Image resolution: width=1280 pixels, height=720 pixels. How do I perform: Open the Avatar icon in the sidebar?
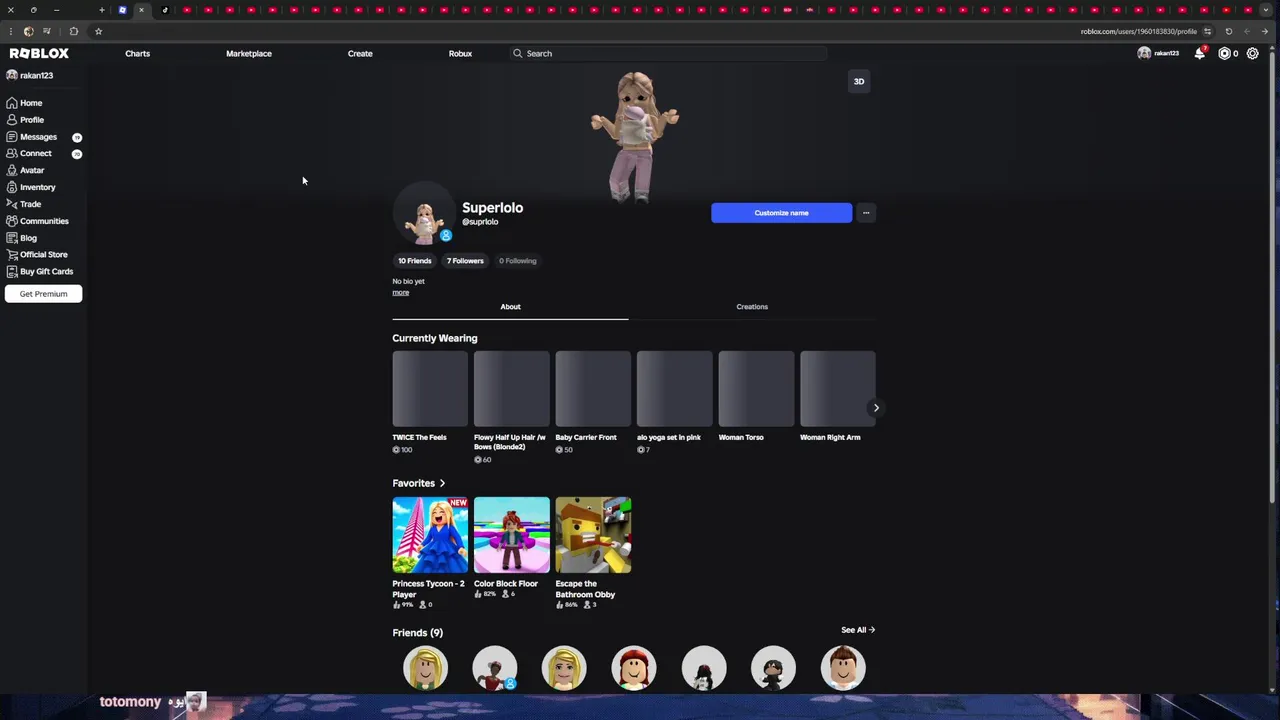[12, 170]
